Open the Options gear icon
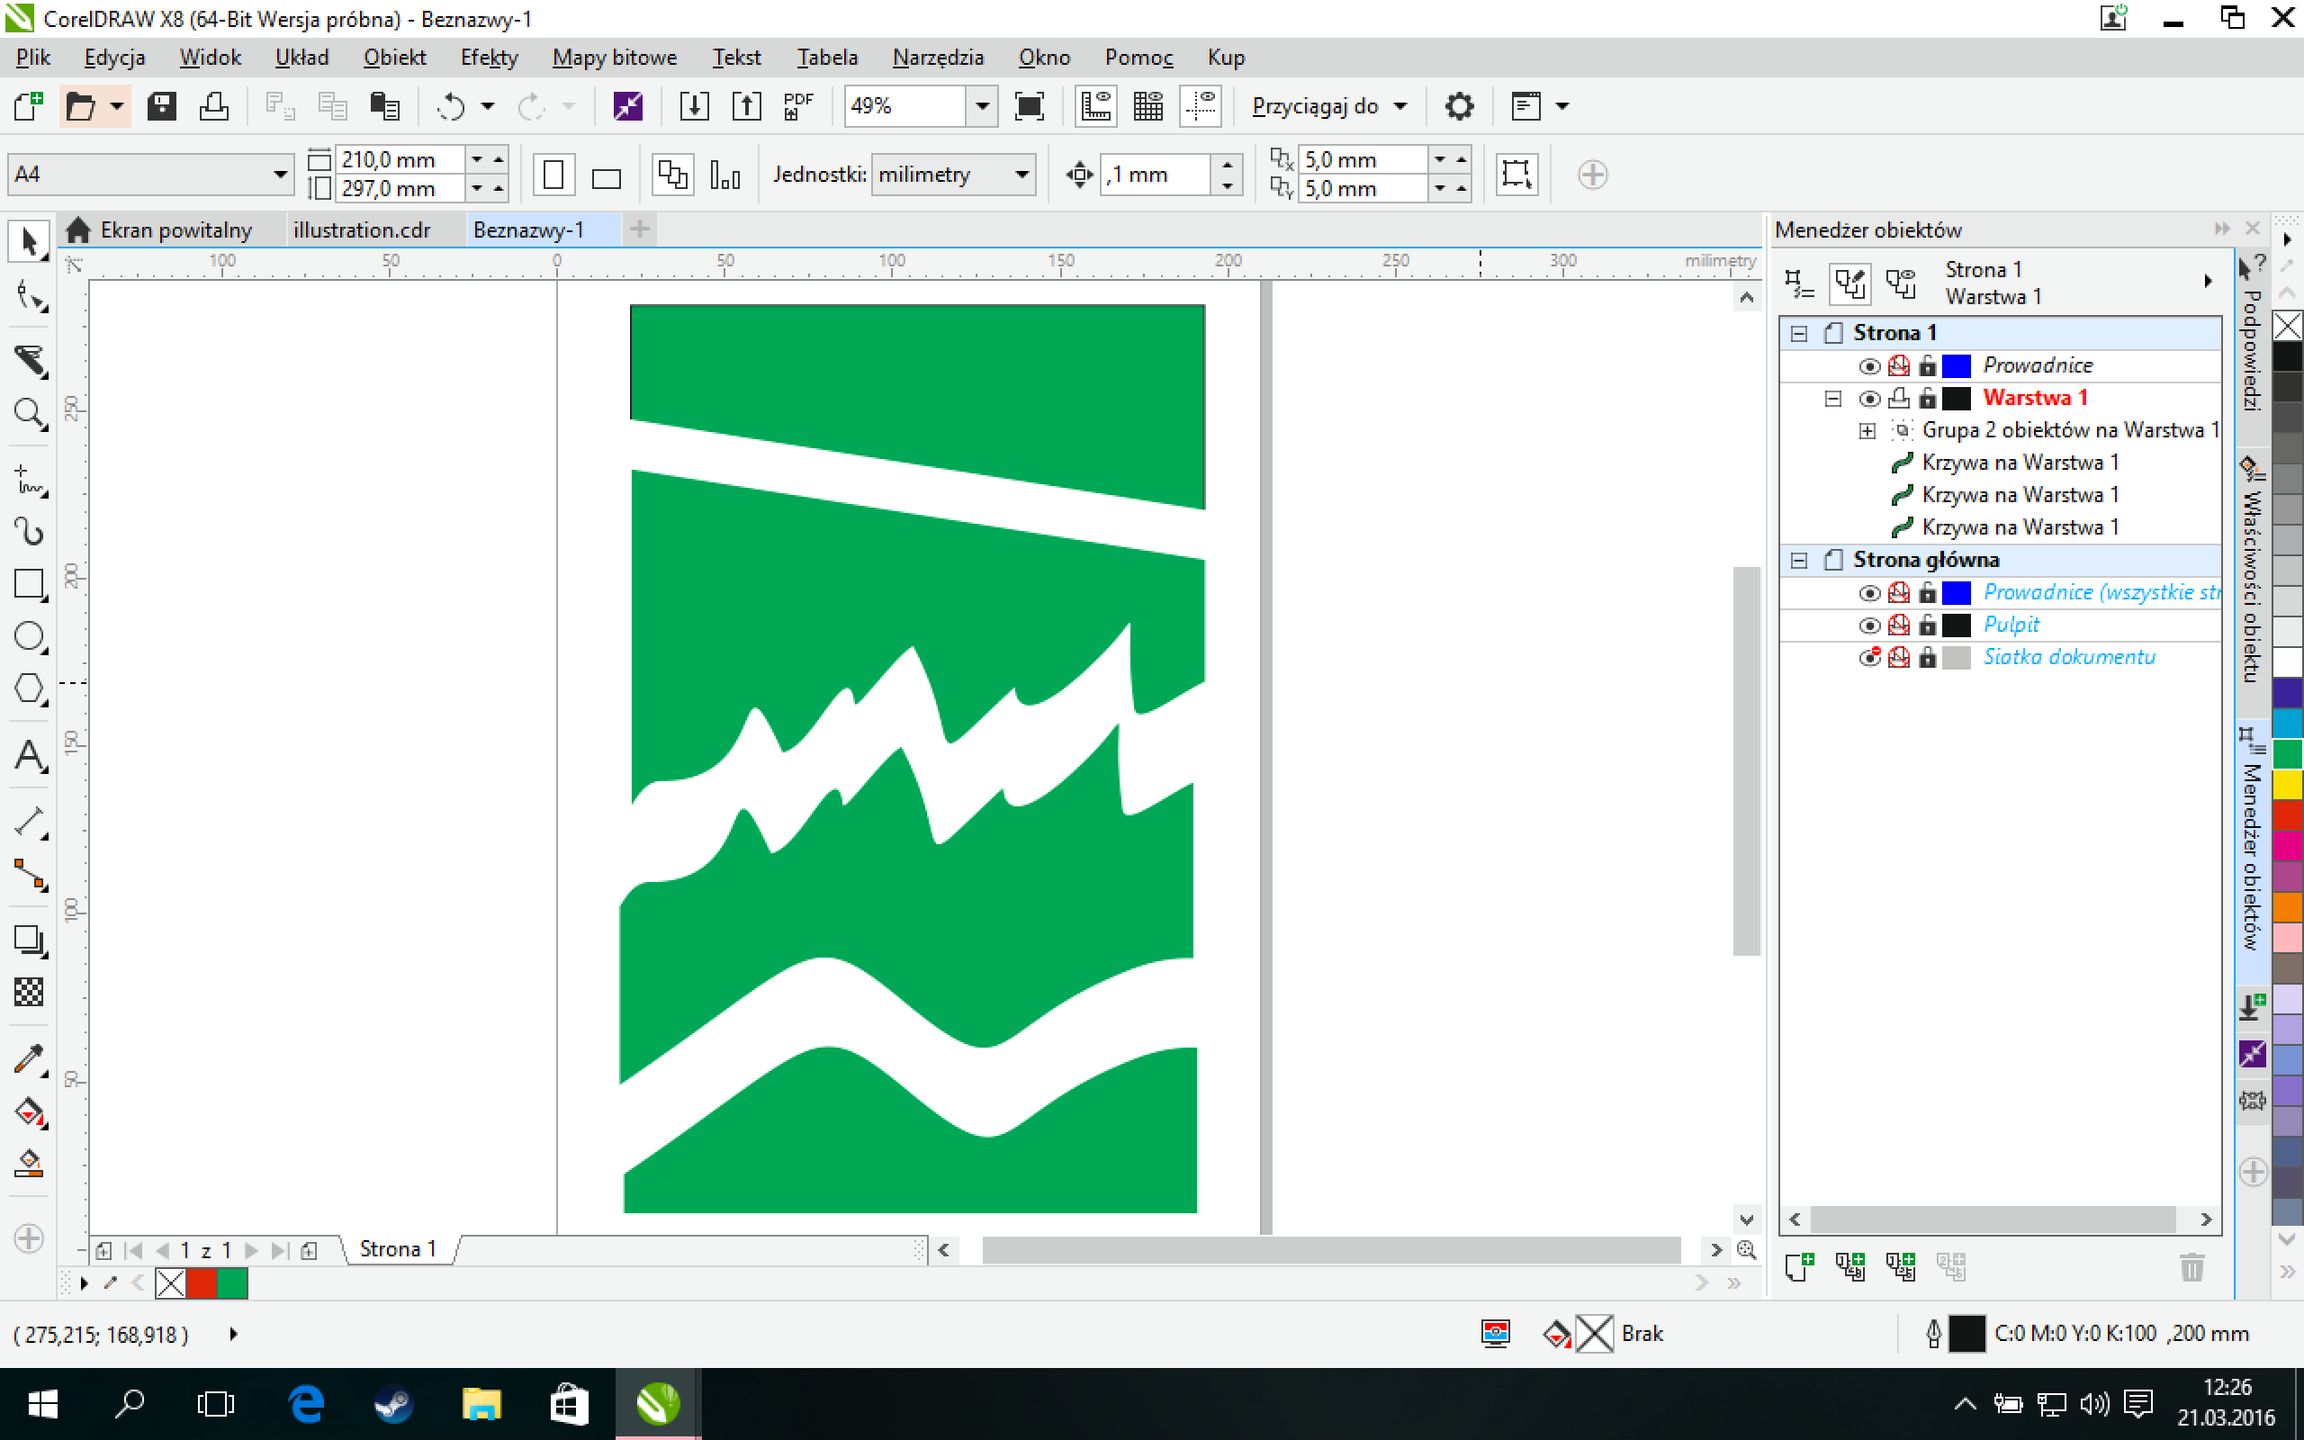This screenshot has height=1440, width=2304. 1459,106
